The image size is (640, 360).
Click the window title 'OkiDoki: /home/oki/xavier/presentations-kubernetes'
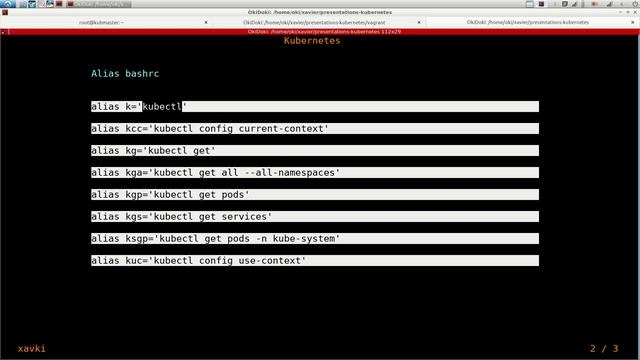click(x=320, y=12)
